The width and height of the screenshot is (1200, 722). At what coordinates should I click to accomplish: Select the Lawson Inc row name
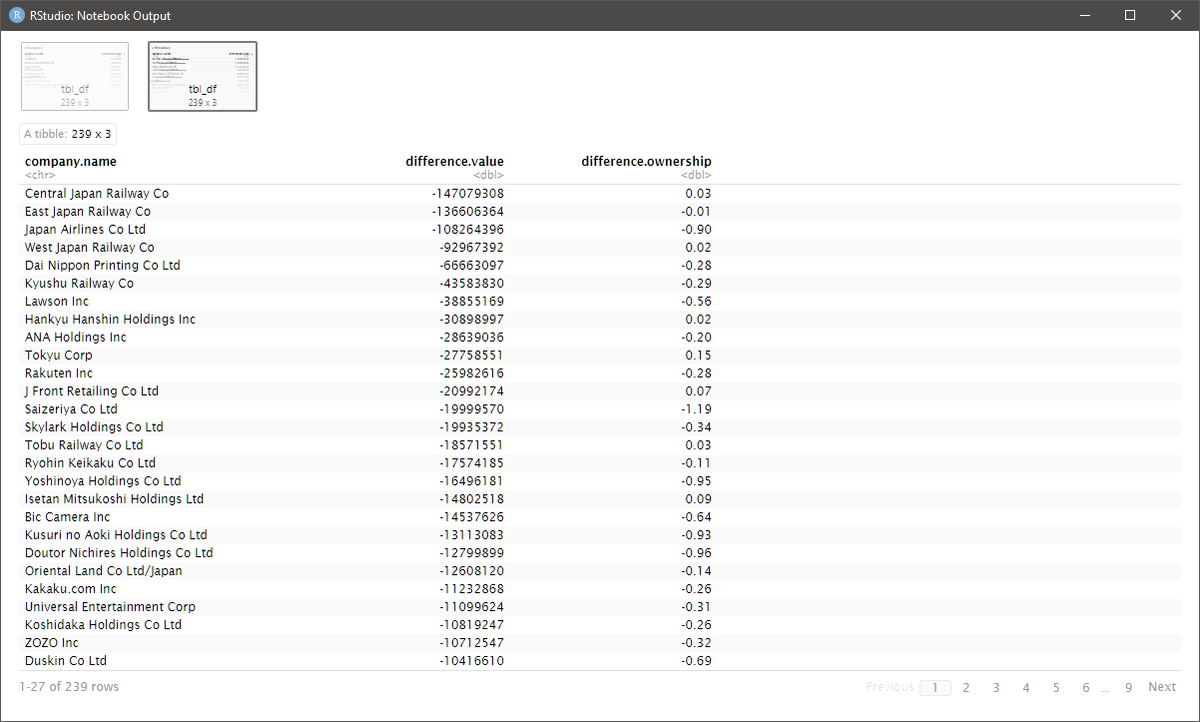pyautogui.click(x=57, y=301)
